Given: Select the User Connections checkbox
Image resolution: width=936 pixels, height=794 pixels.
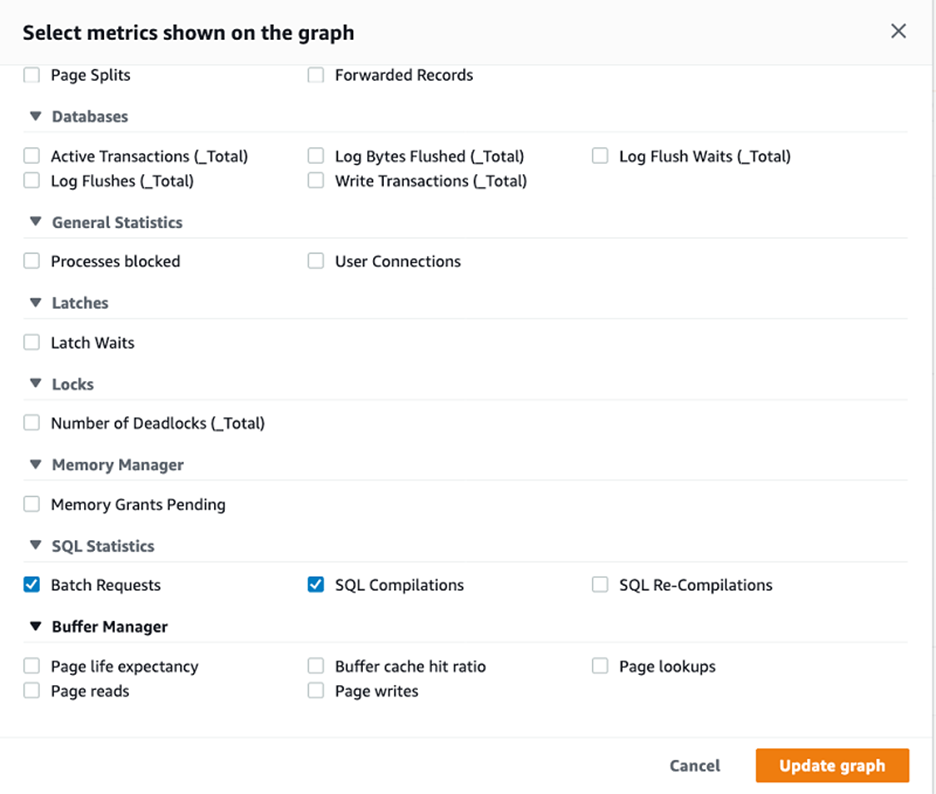Looking at the screenshot, I should click(x=316, y=261).
